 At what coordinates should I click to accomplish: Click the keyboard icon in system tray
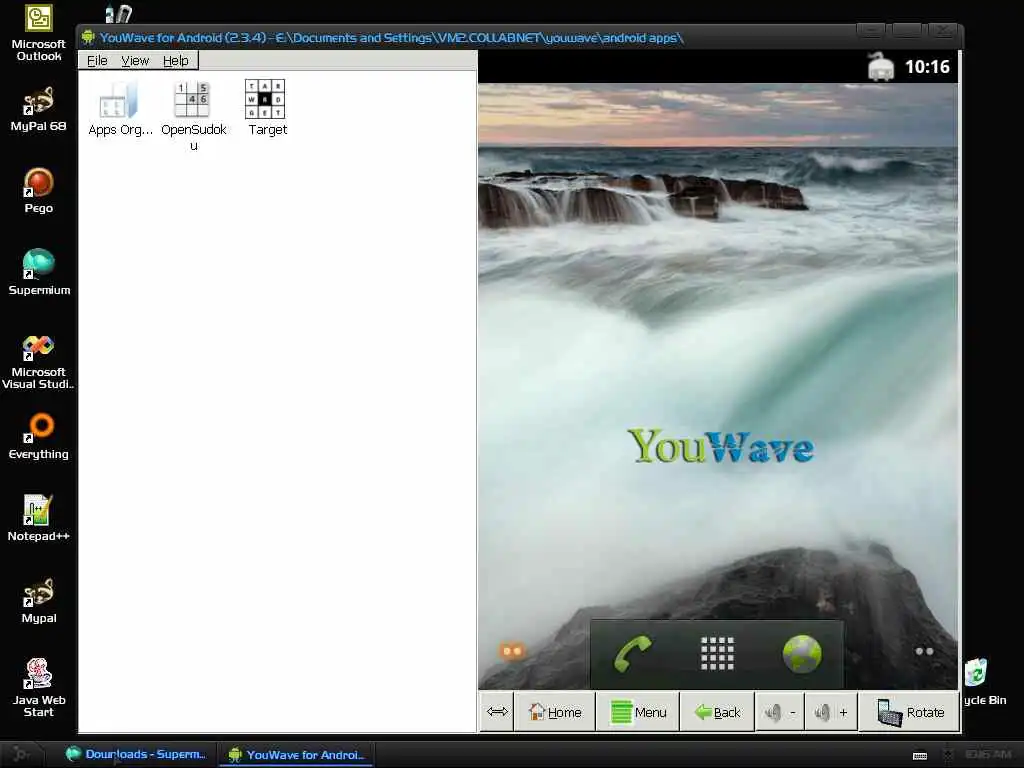click(x=920, y=755)
